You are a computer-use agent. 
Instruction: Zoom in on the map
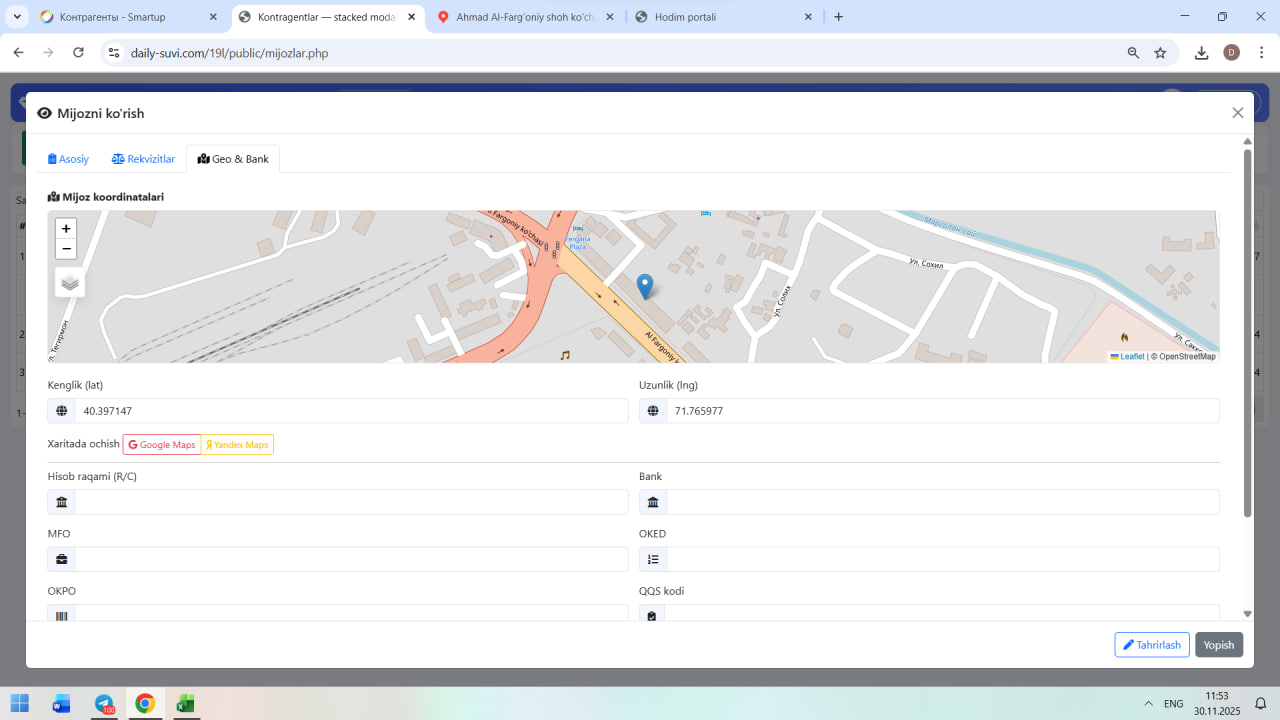tap(66, 228)
